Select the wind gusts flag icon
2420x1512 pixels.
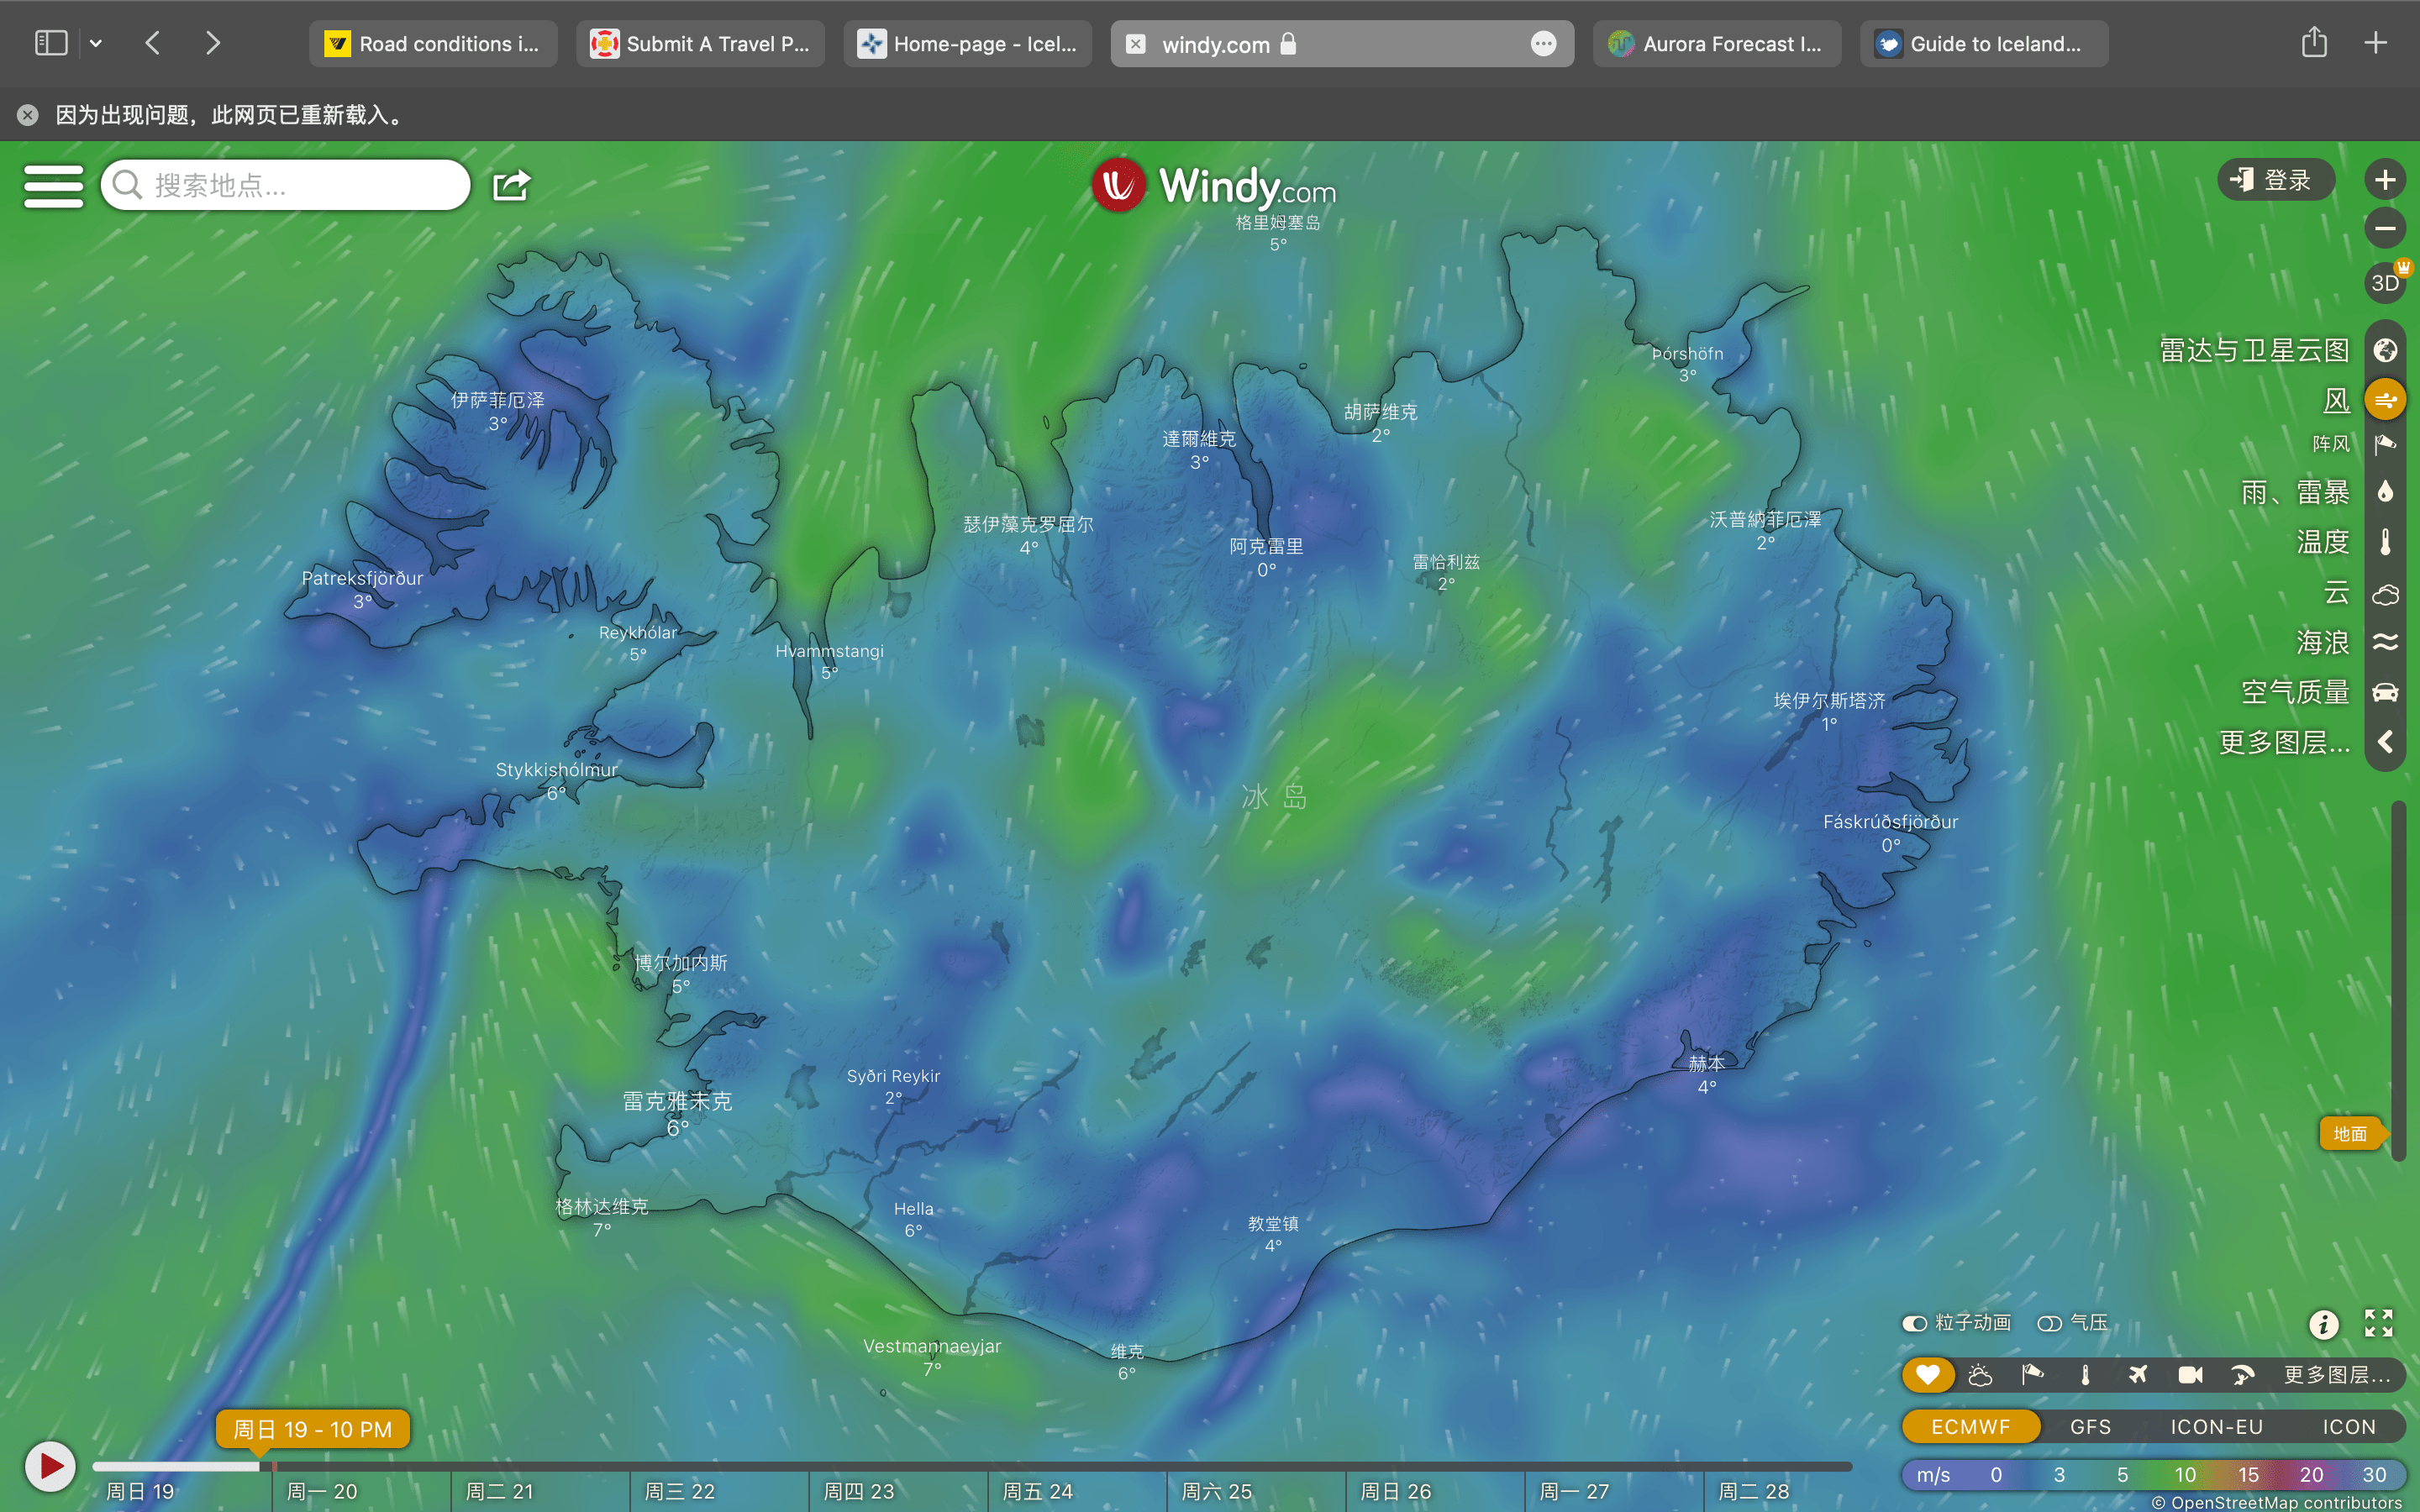(x=2385, y=444)
